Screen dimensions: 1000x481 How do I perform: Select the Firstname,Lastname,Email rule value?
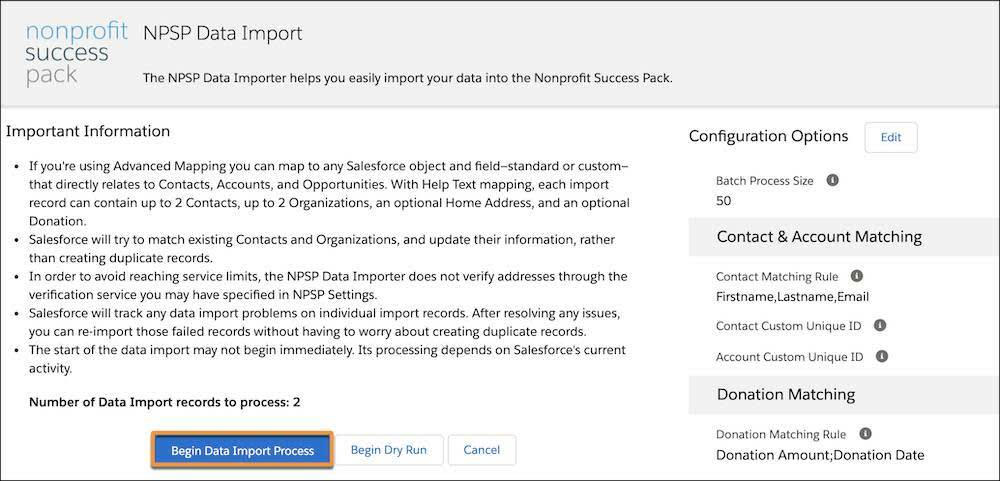pos(792,297)
